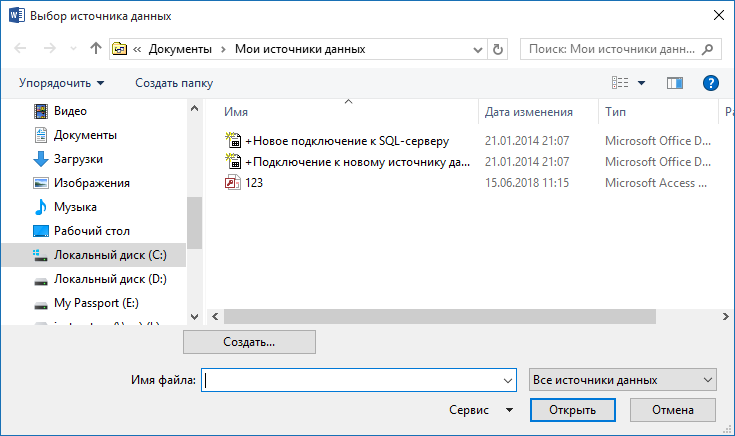Select Музыка in navigation pane
This screenshot has width=735, height=436.
pos(75,207)
